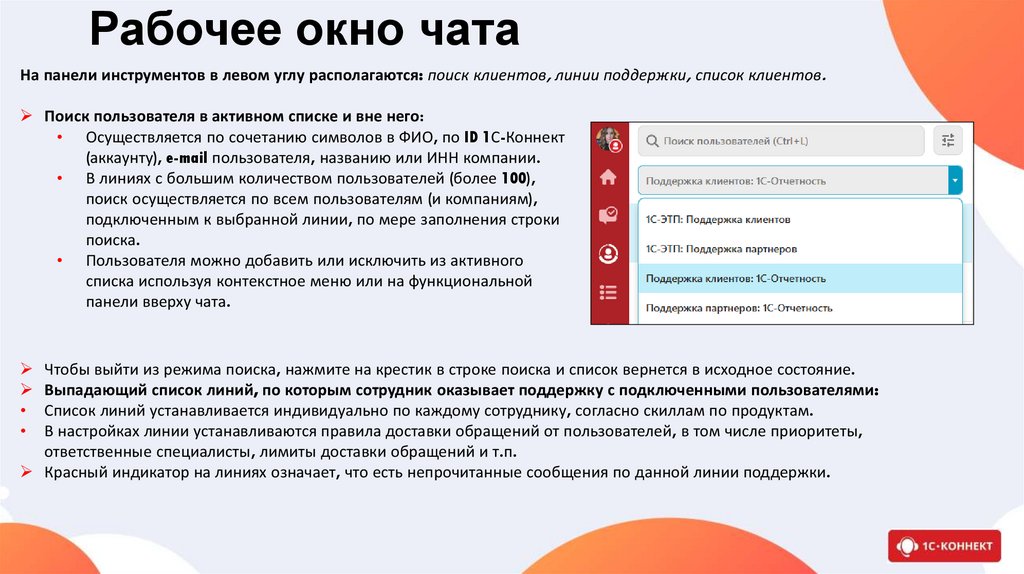This screenshot has height=574, width=1024.
Task: Open the chat with checkmark sidebar icon
Action: (x=608, y=215)
